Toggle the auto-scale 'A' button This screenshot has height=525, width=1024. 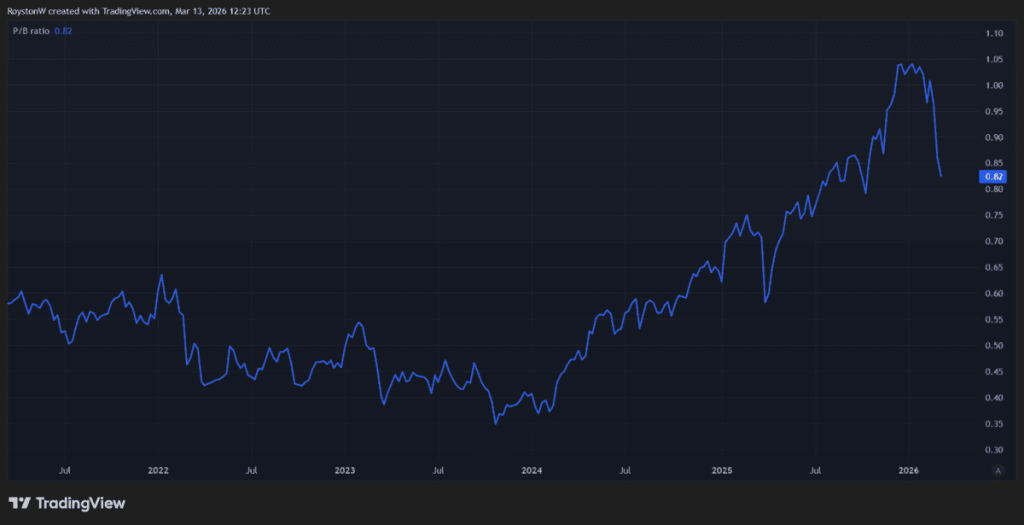tap(998, 469)
